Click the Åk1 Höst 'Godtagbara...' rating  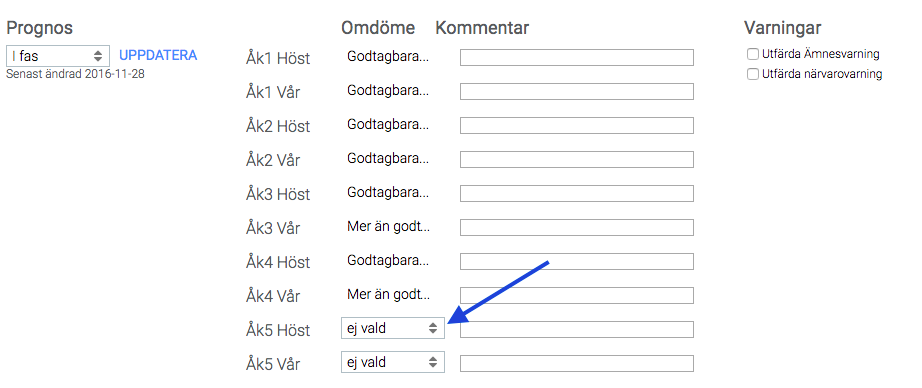(388, 57)
